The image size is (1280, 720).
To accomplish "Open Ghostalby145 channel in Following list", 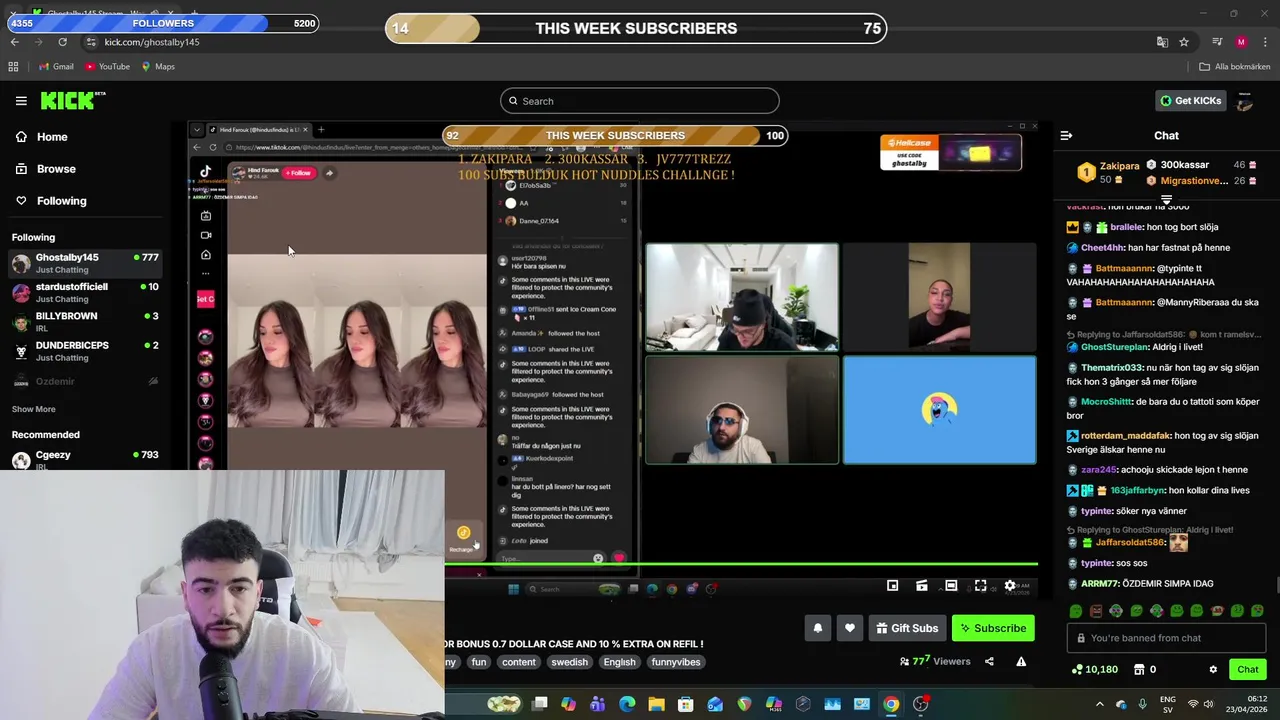I will click(x=85, y=263).
